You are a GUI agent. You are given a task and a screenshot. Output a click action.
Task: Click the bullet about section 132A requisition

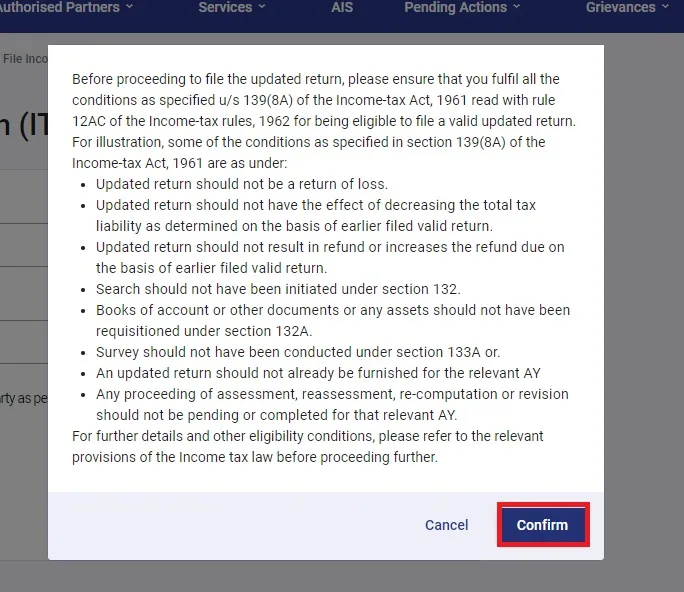[333, 321]
